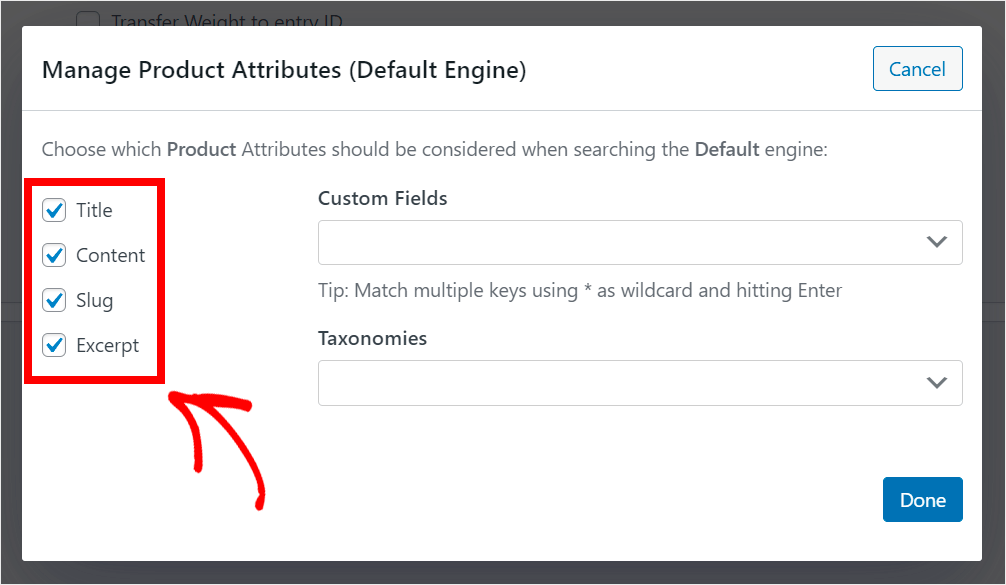Click the Taxonomies heading label
This screenshot has width=1006, height=585.
point(372,338)
